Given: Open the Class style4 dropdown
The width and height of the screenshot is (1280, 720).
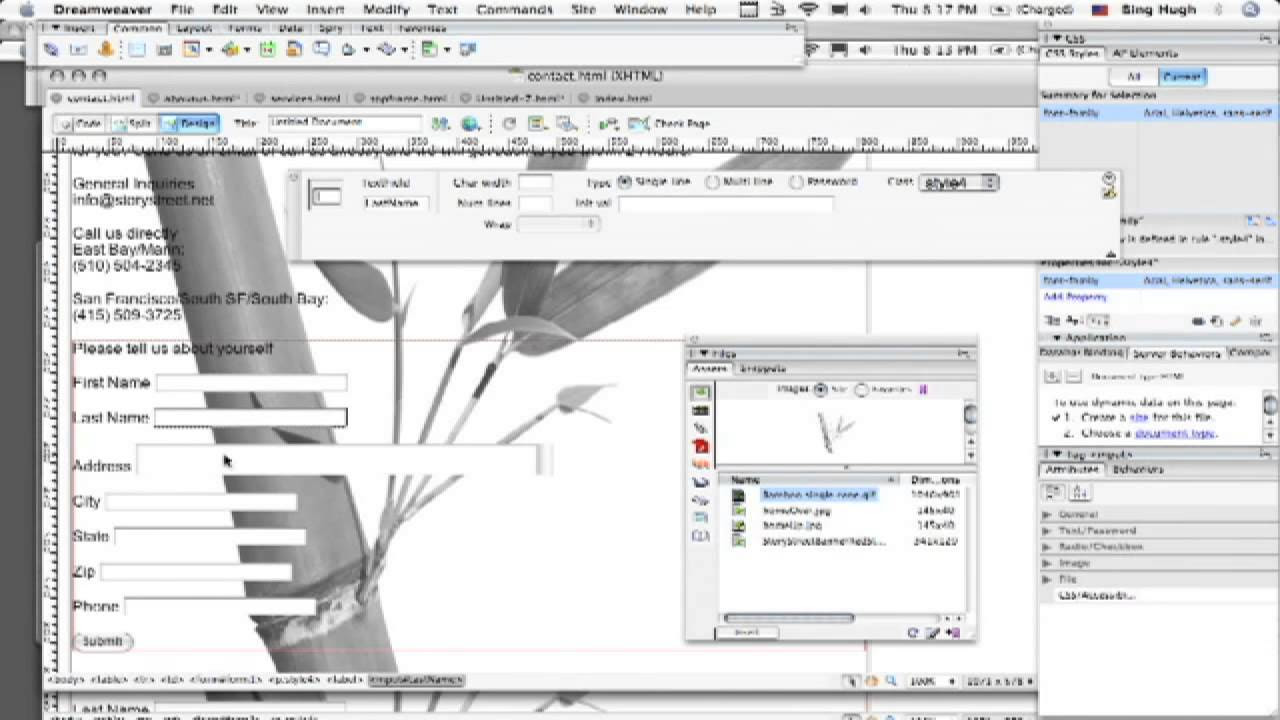Looking at the screenshot, I should tap(958, 183).
